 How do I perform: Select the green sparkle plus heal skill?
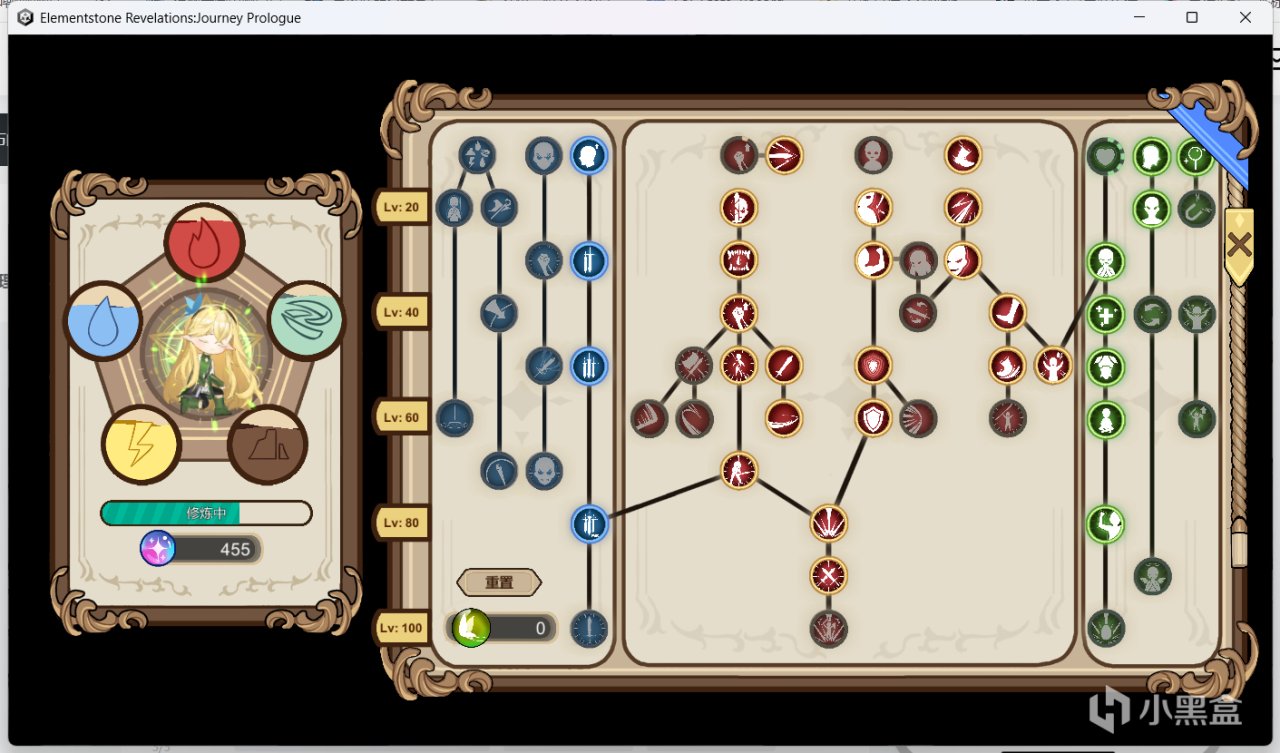point(1106,314)
